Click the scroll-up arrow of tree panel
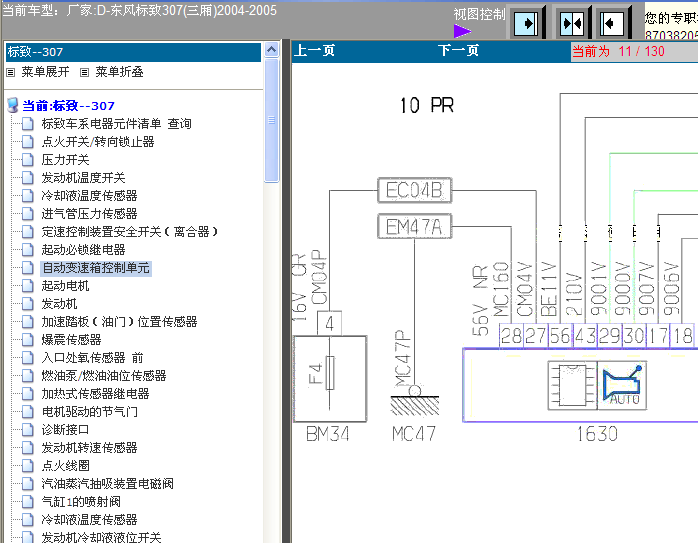 point(272,50)
